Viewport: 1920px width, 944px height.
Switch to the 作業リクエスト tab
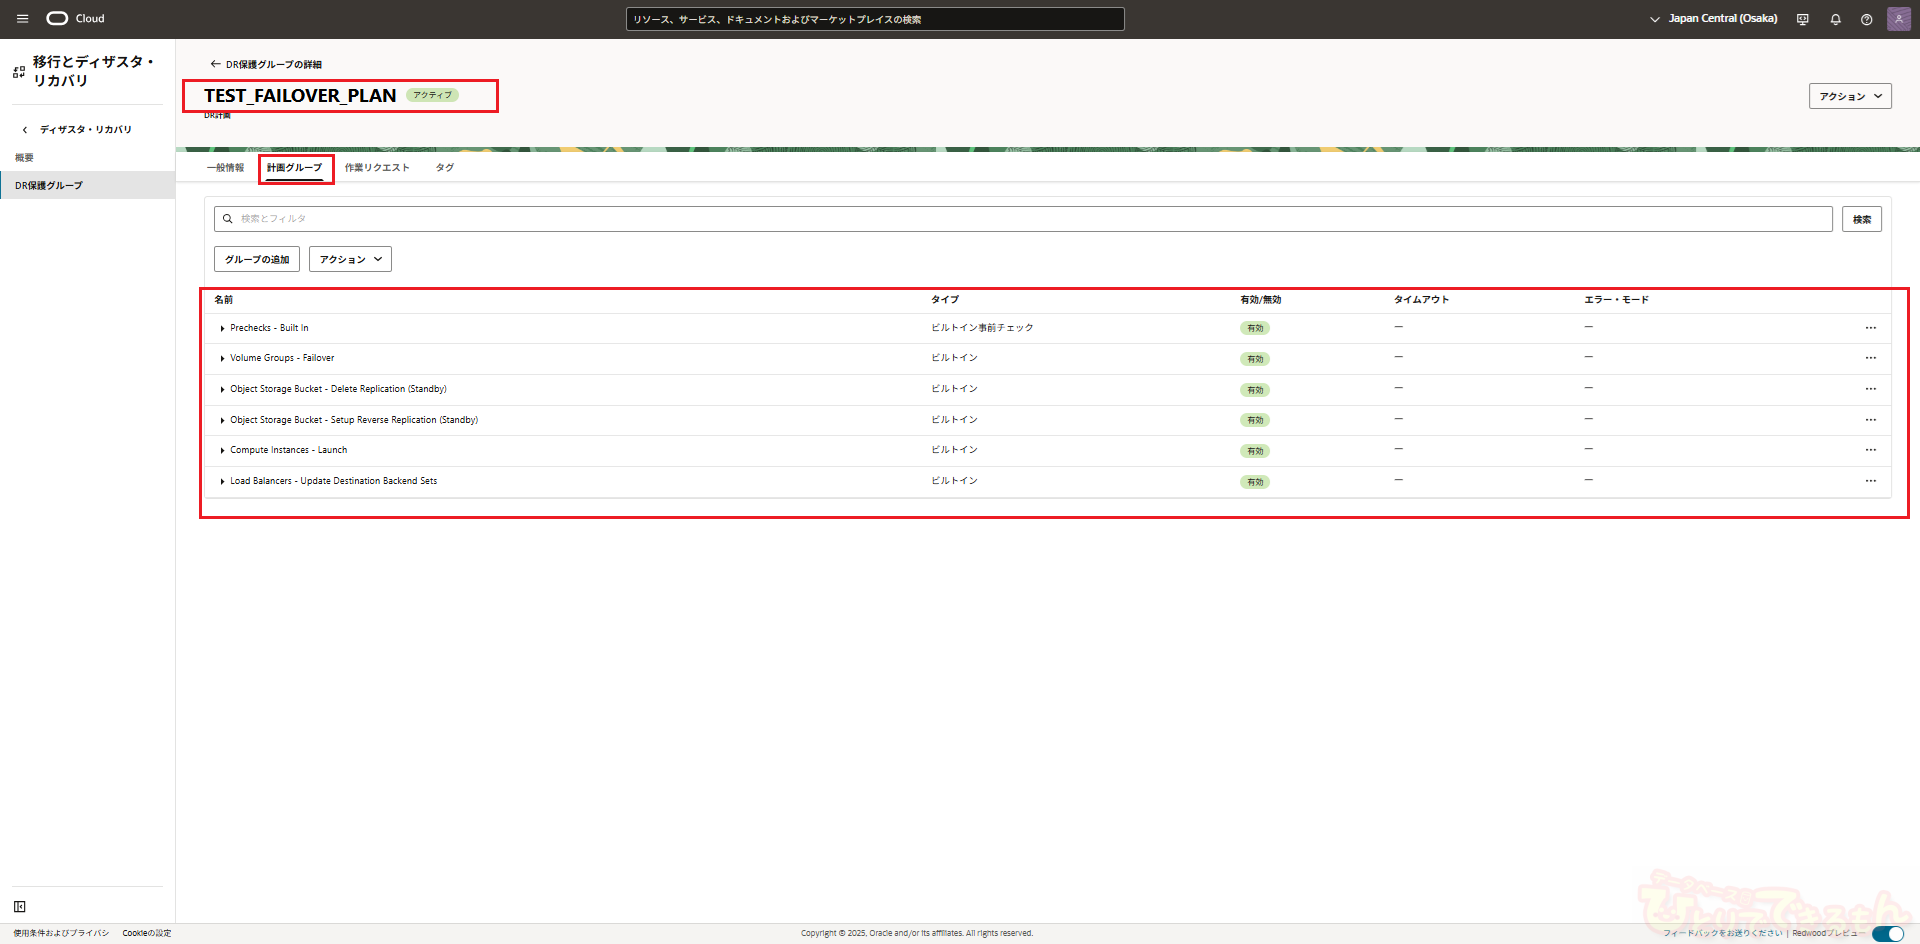(377, 168)
